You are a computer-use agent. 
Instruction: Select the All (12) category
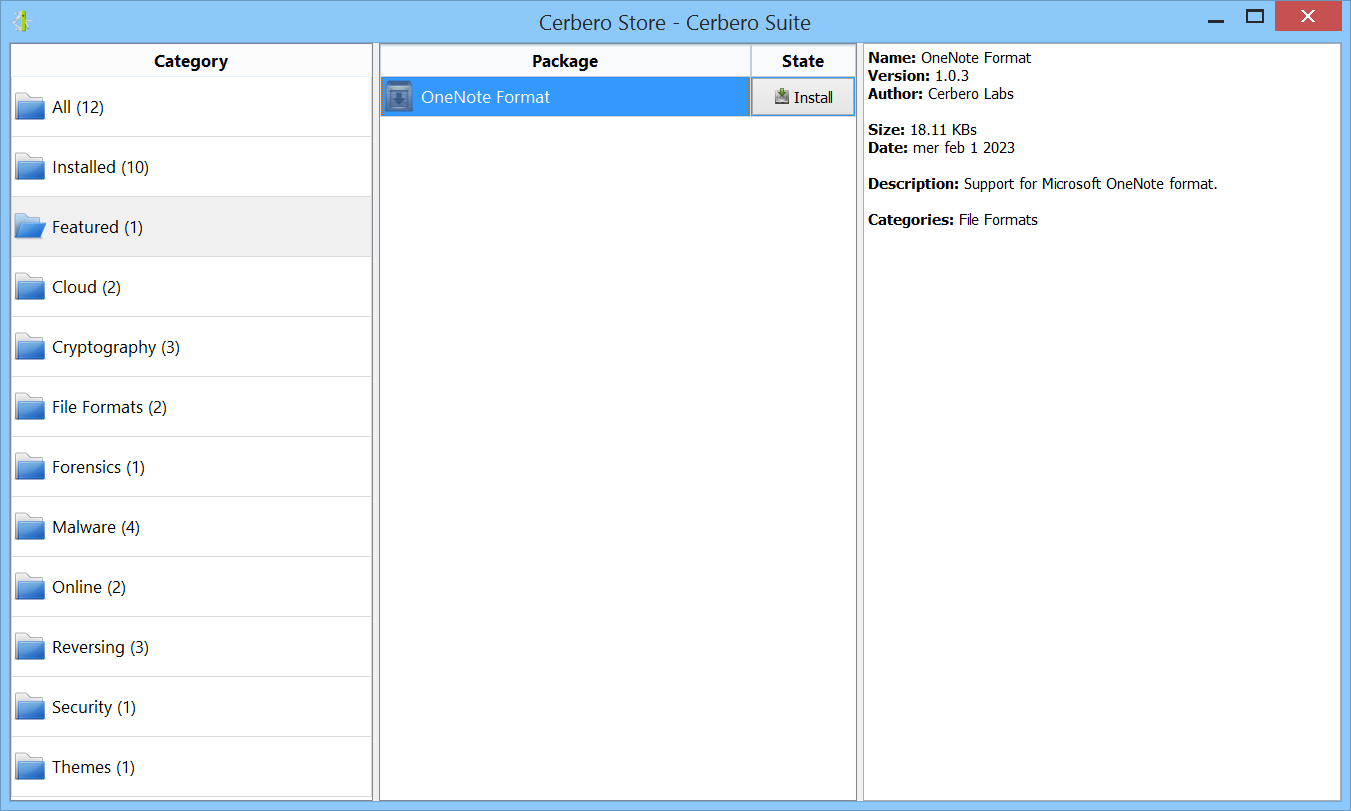pyautogui.click(x=191, y=107)
